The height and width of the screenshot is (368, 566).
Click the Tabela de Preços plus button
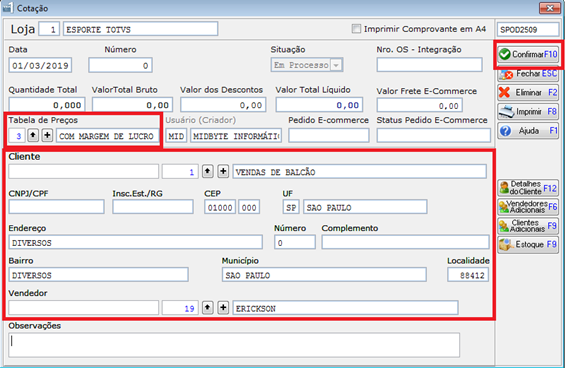pos(47,135)
